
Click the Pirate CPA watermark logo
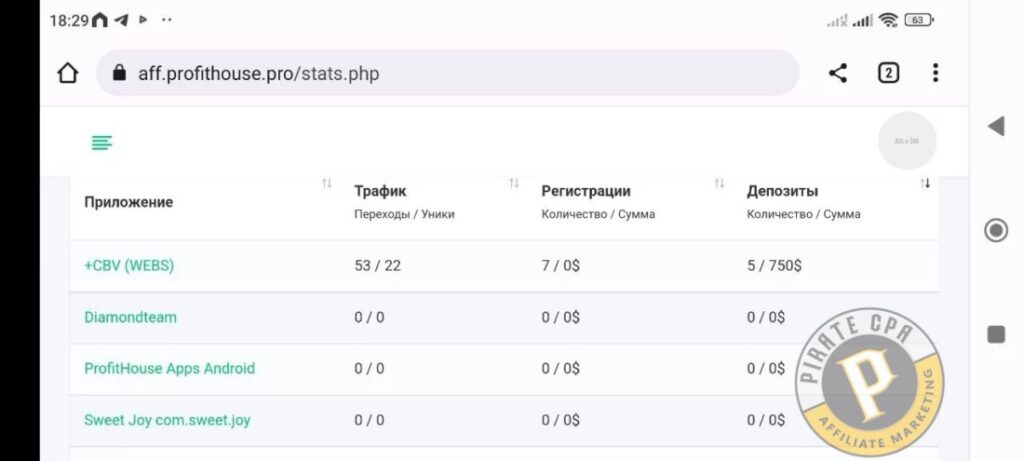click(x=869, y=381)
